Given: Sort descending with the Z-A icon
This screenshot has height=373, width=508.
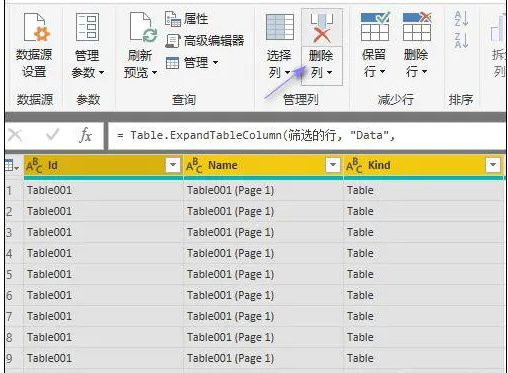Looking at the screenshot, I should pos(462,40).
